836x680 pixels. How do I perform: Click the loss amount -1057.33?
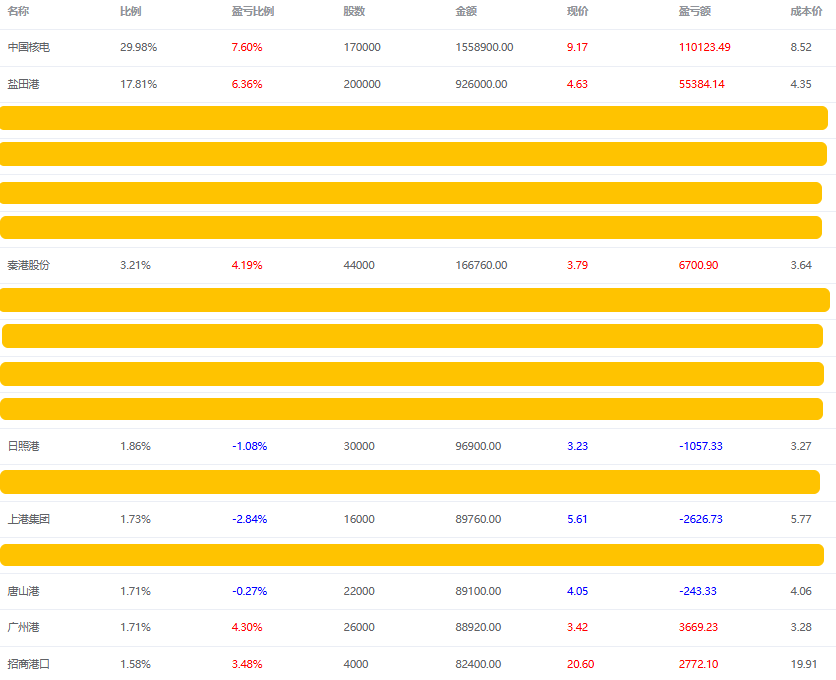(x=701, y=446)
